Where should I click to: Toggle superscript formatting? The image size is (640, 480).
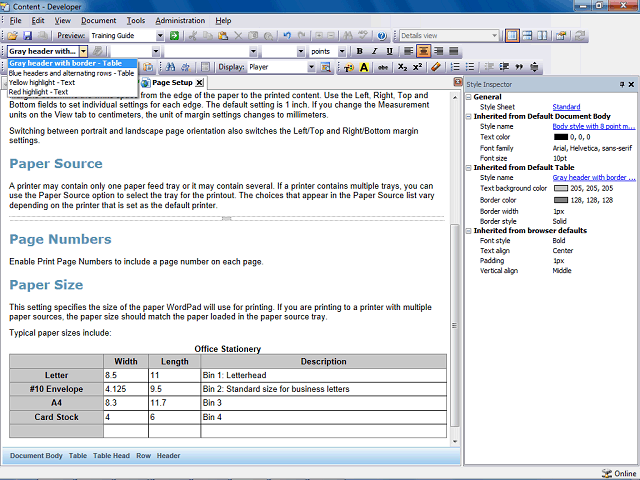[417, 67]
